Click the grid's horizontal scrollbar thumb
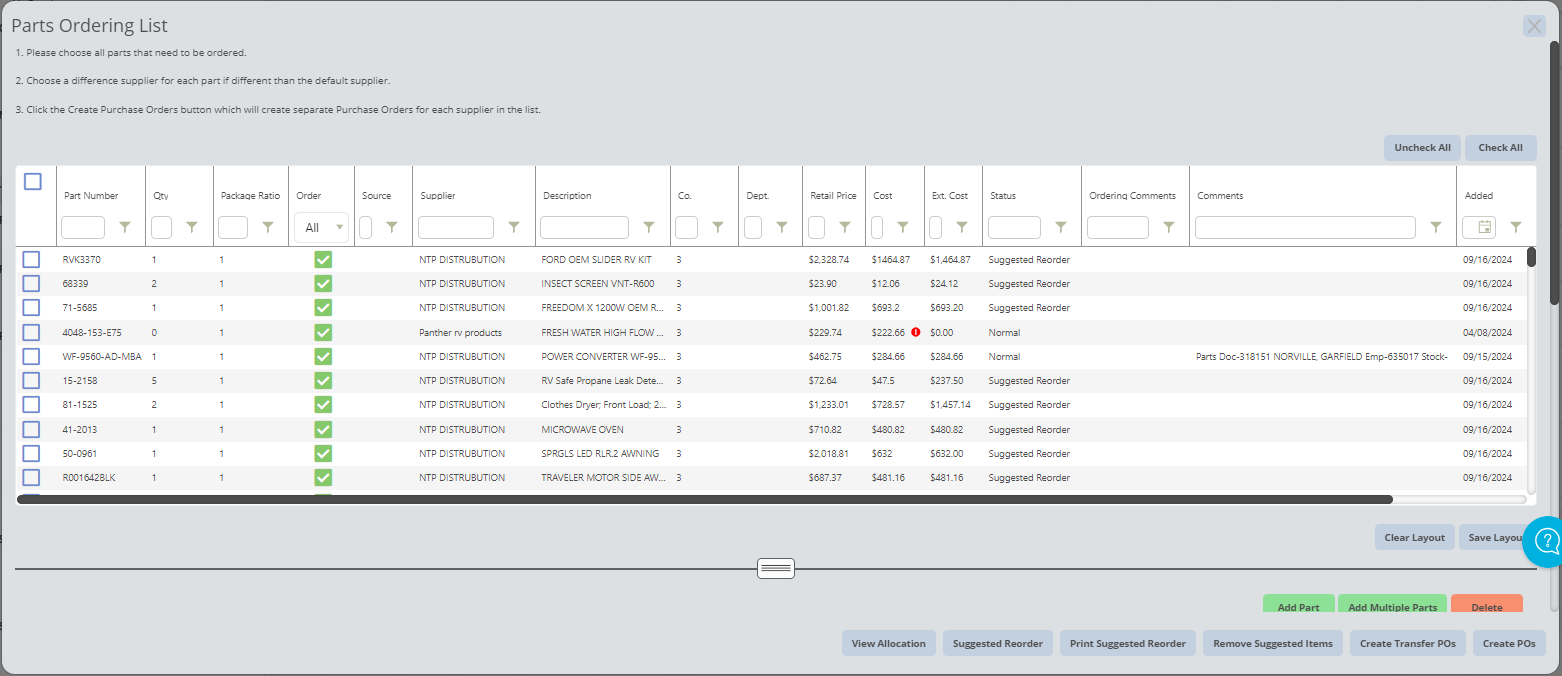This screenshot has width=1562, height=676. click(705, 499)
